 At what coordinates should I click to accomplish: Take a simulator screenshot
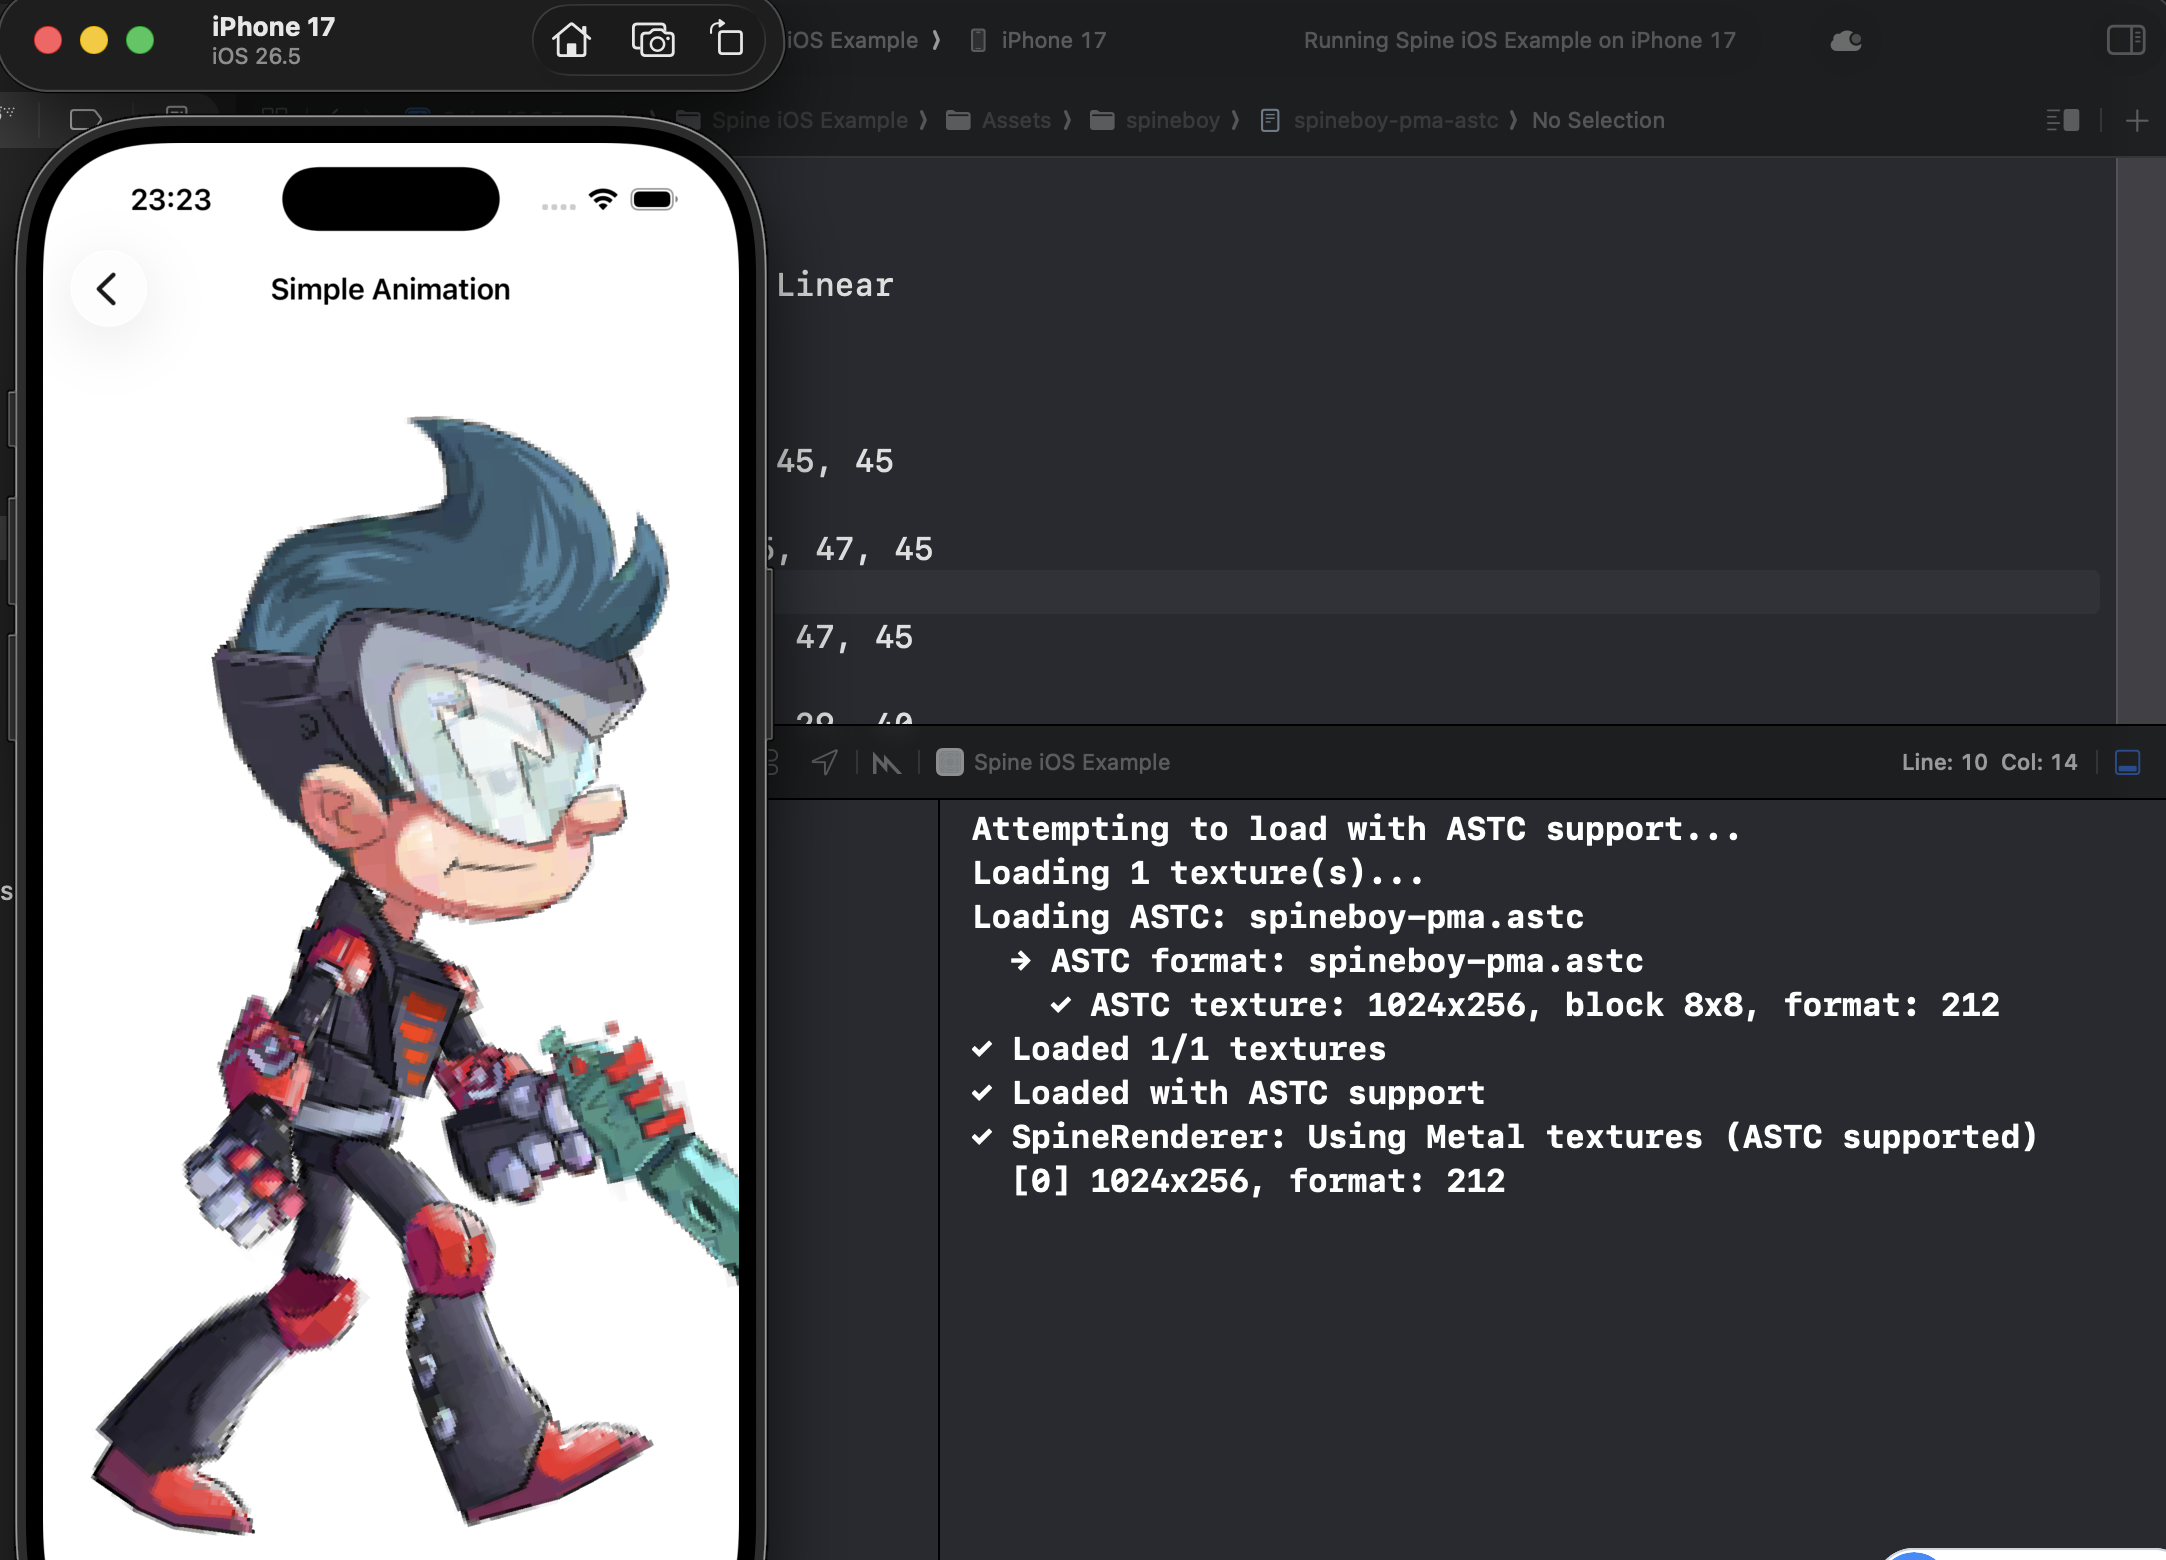click(653, 41)
